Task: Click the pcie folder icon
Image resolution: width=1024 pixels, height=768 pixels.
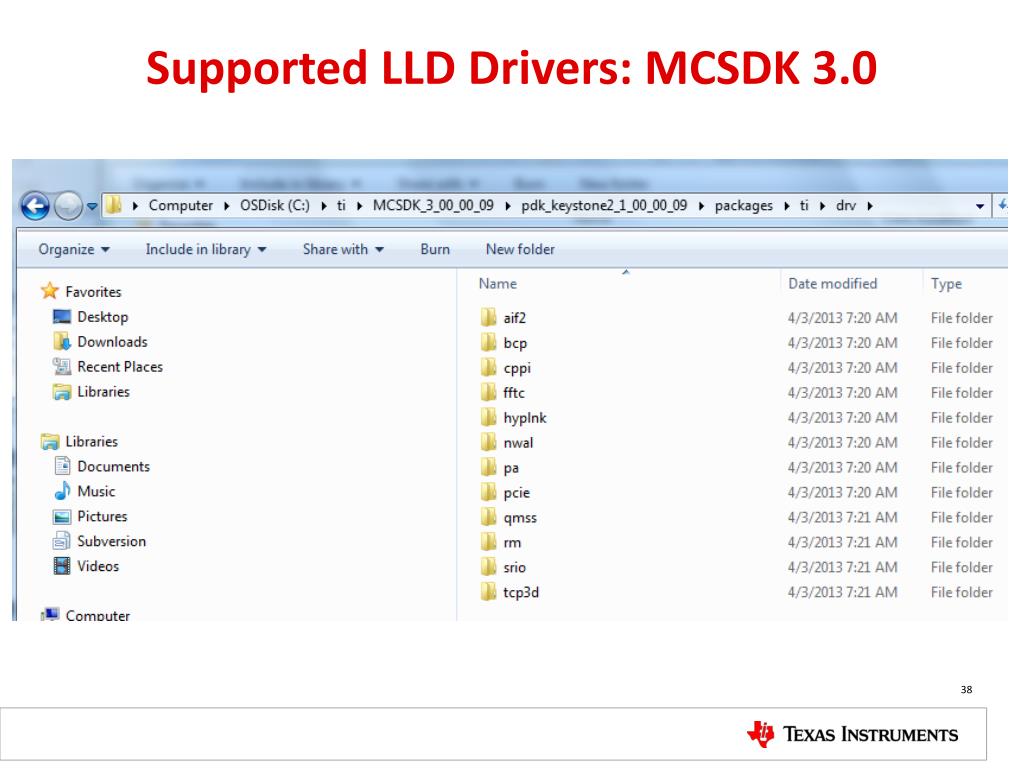Action: [488, 492]
